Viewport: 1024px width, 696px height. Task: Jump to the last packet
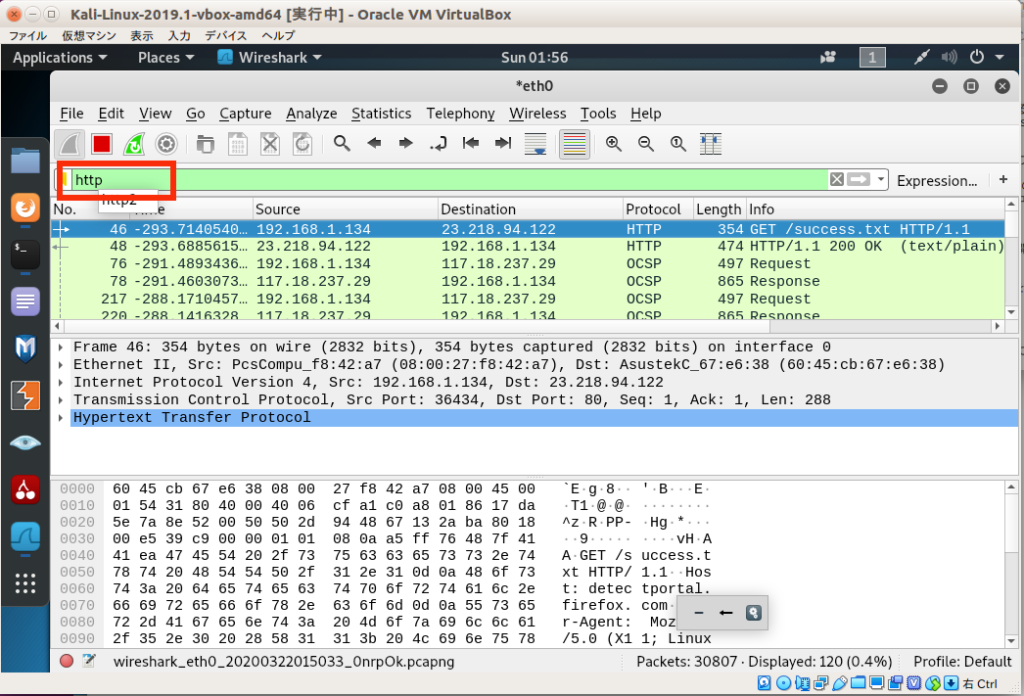pos(503,144)
